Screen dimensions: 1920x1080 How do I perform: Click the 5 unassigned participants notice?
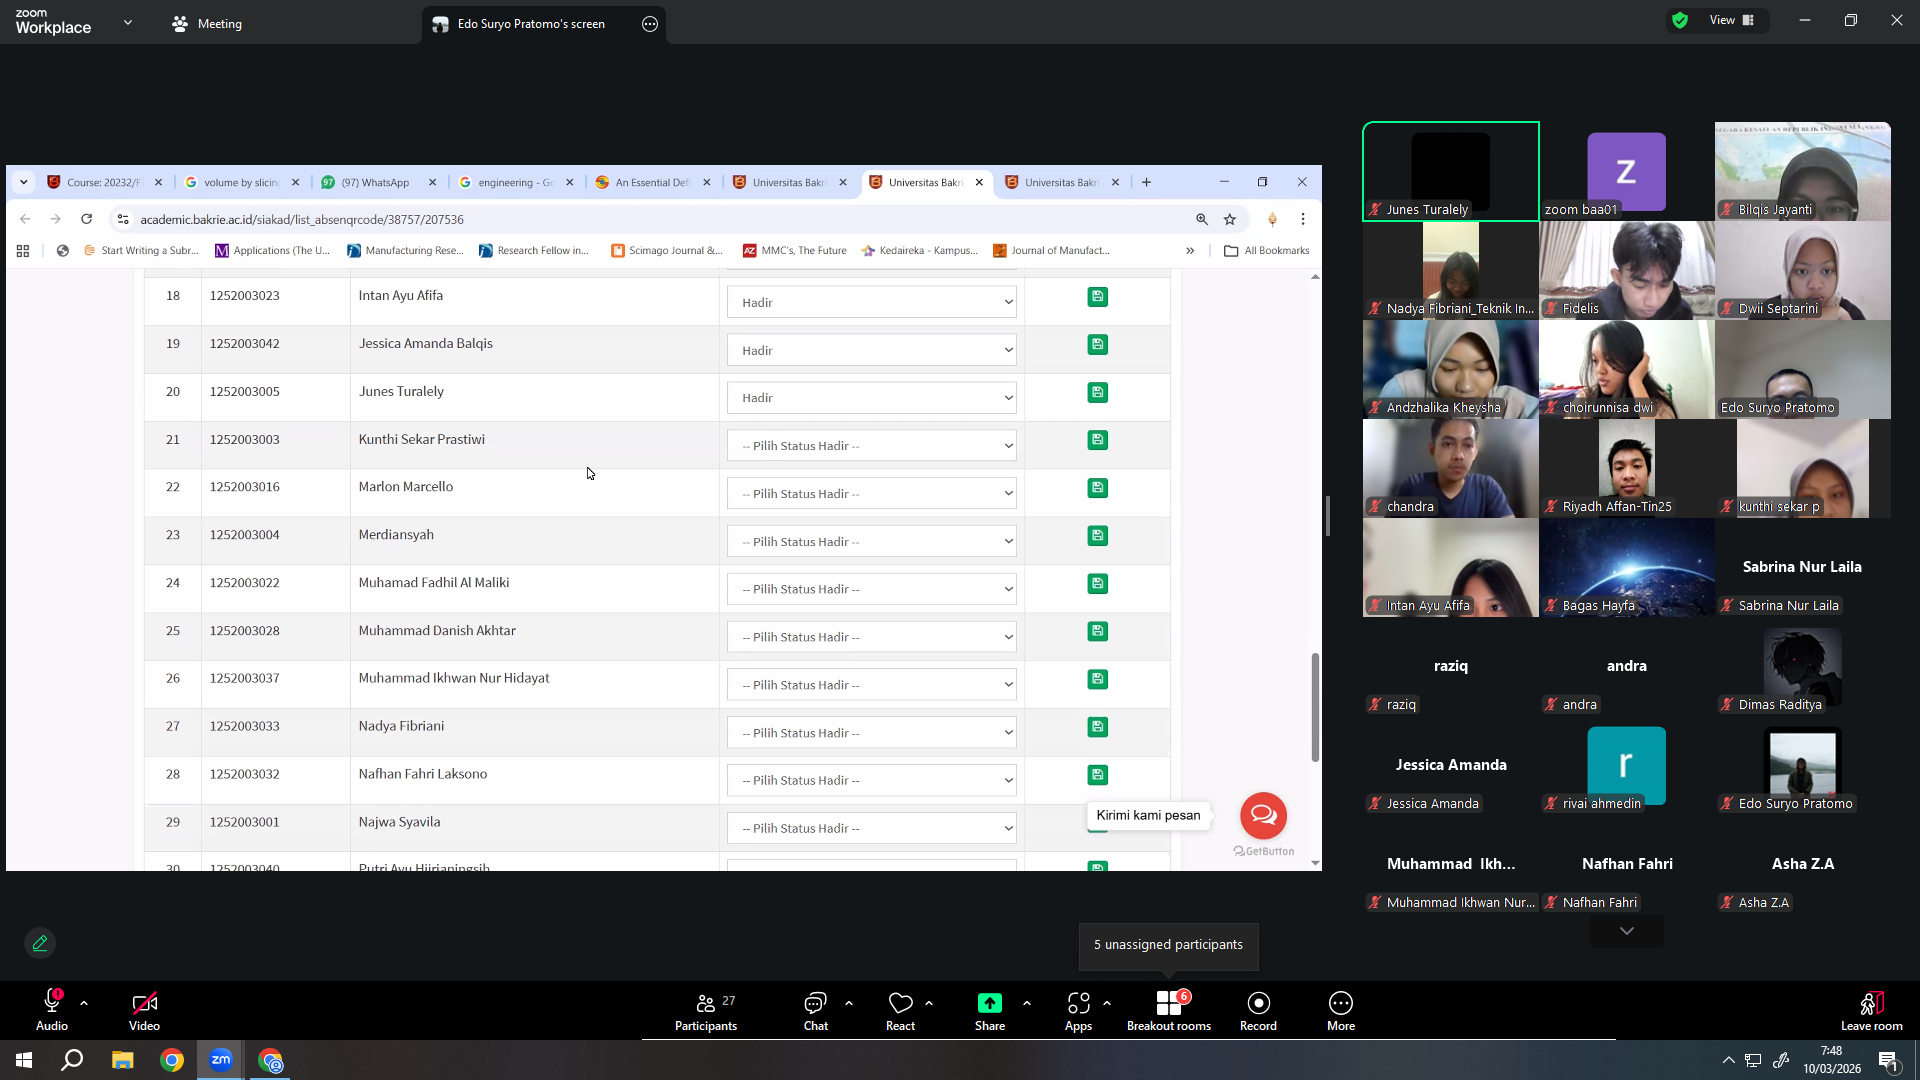(x=1168, y=945)
